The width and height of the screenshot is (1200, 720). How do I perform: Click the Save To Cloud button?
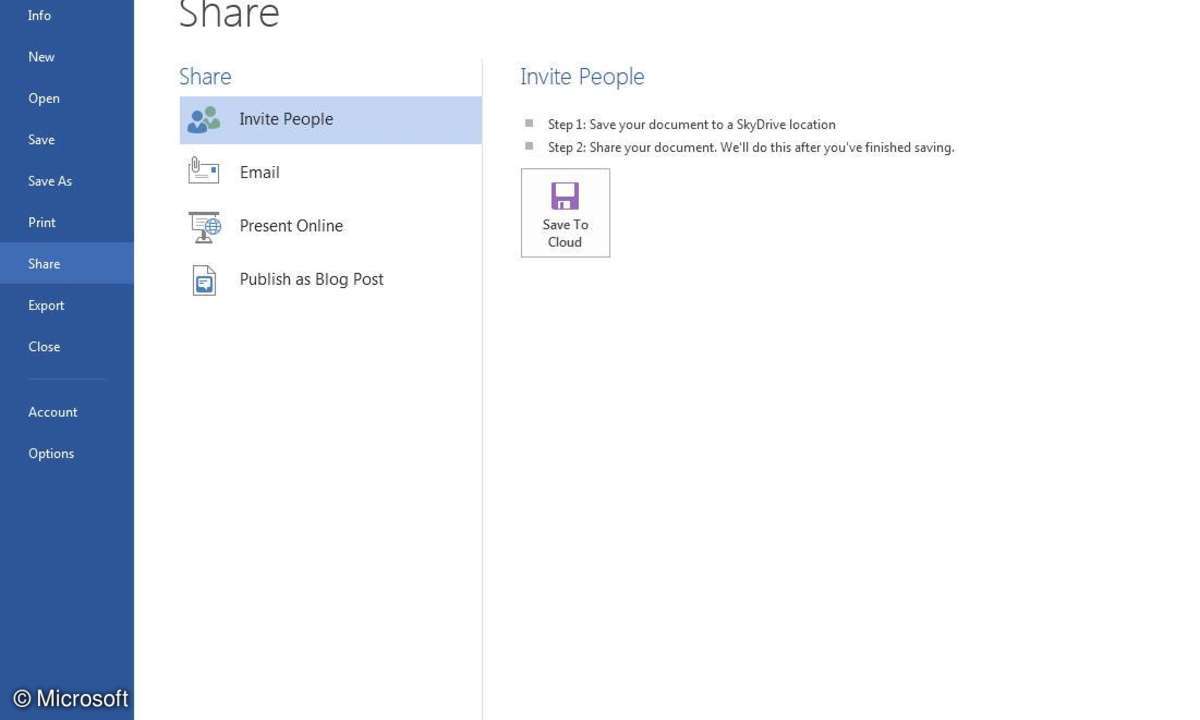(565, 213)
